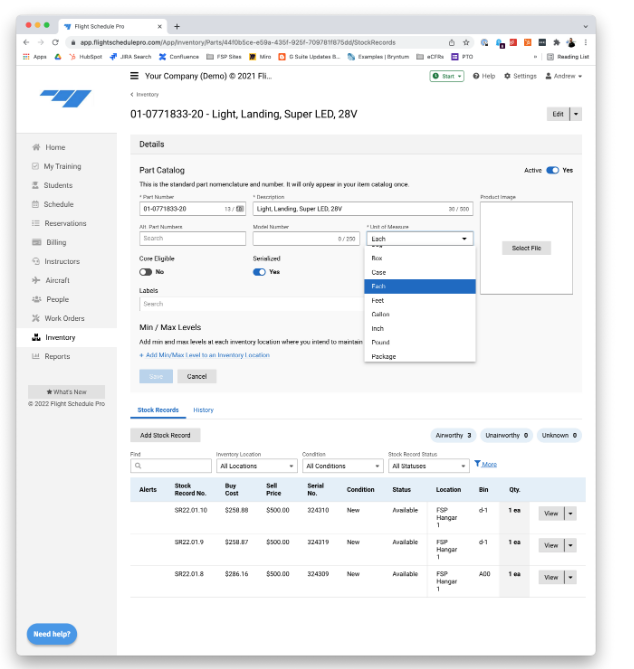Open the Apps bookmark shortcut

pyautogui.click(x=35, y=57)
